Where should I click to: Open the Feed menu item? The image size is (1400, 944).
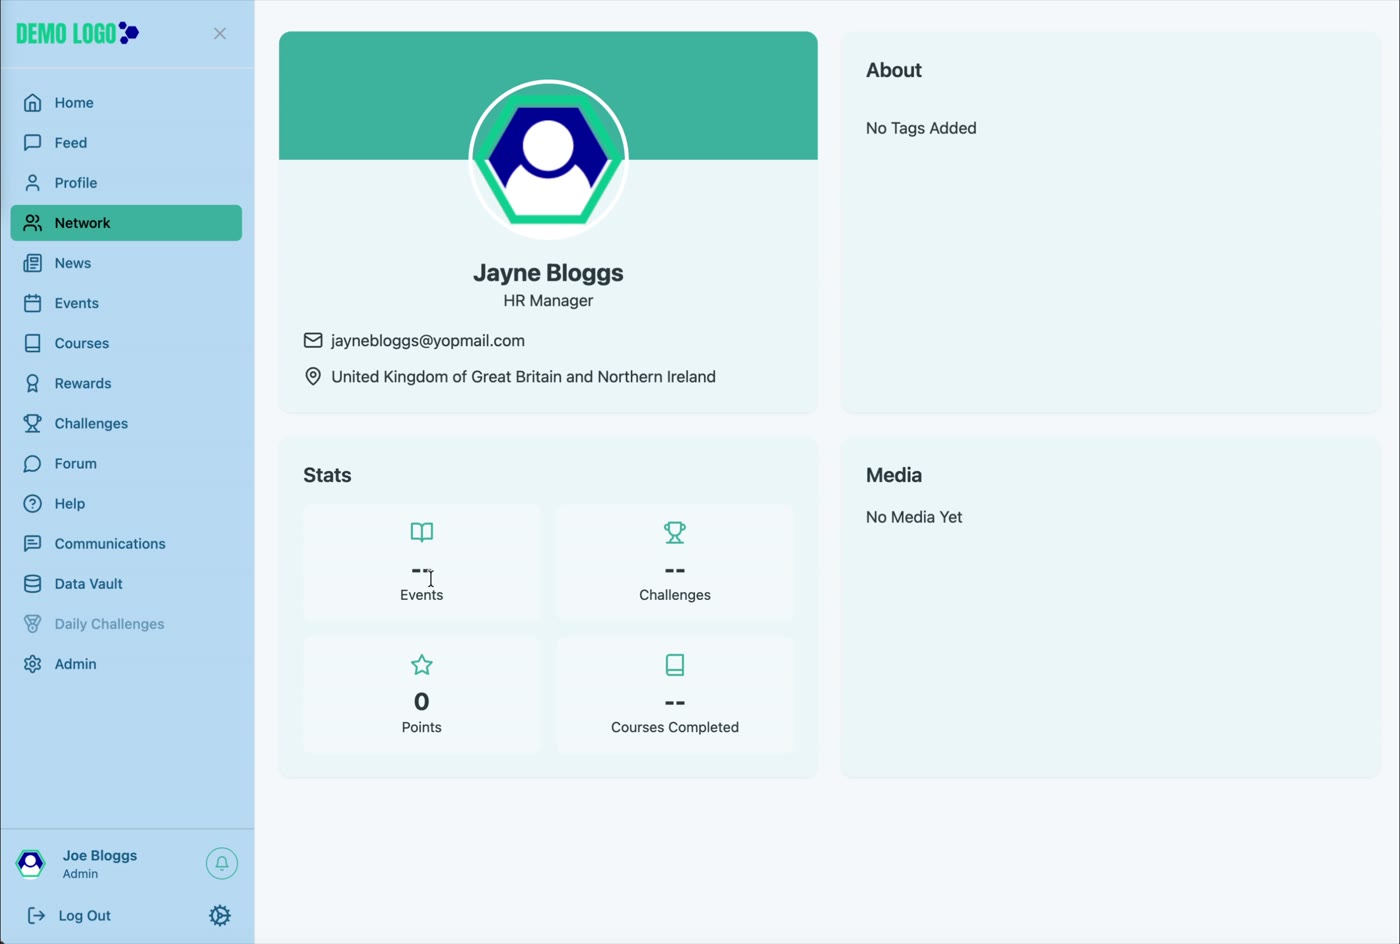(x=126, y=143)
